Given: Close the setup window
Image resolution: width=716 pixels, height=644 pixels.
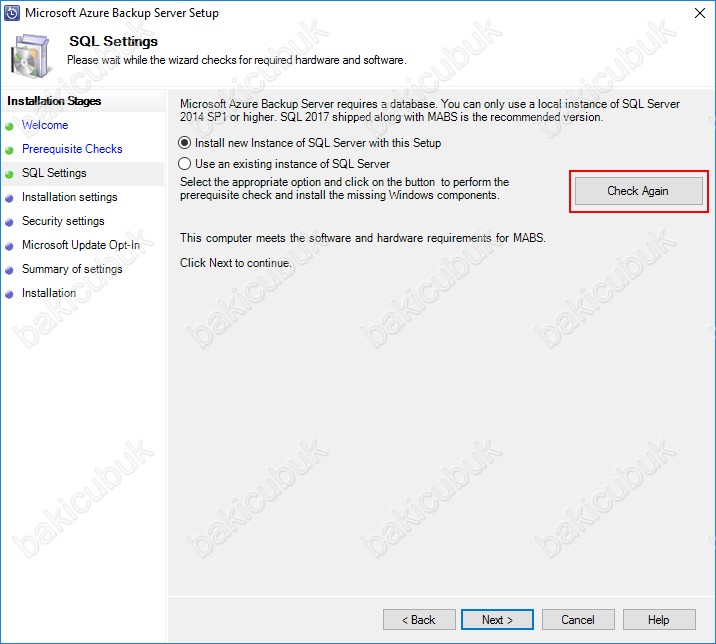Looking at the screenshot, I should [700, 13].
